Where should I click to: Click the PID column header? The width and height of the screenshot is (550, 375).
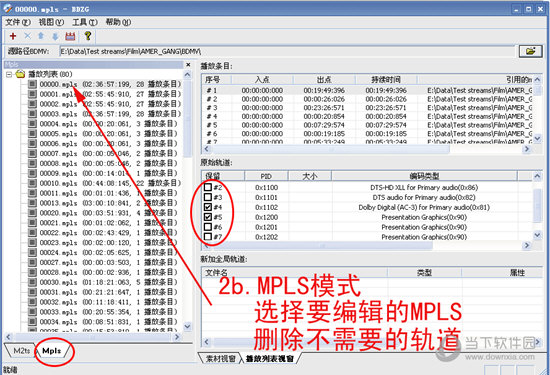tap(266, 176)
